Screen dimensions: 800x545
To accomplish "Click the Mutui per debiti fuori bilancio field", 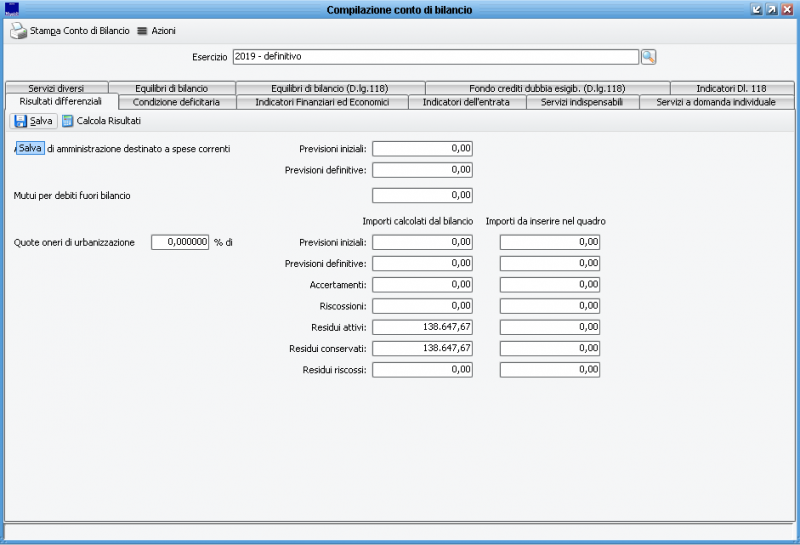I will point(421,195).
